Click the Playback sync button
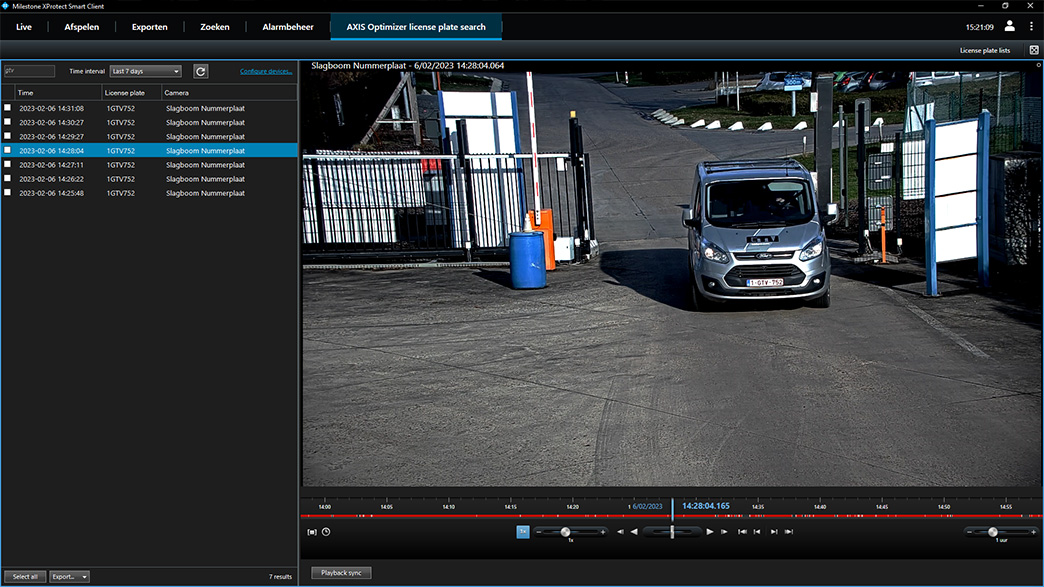This screenshot has height=587, width=1044. pos(341,572)
